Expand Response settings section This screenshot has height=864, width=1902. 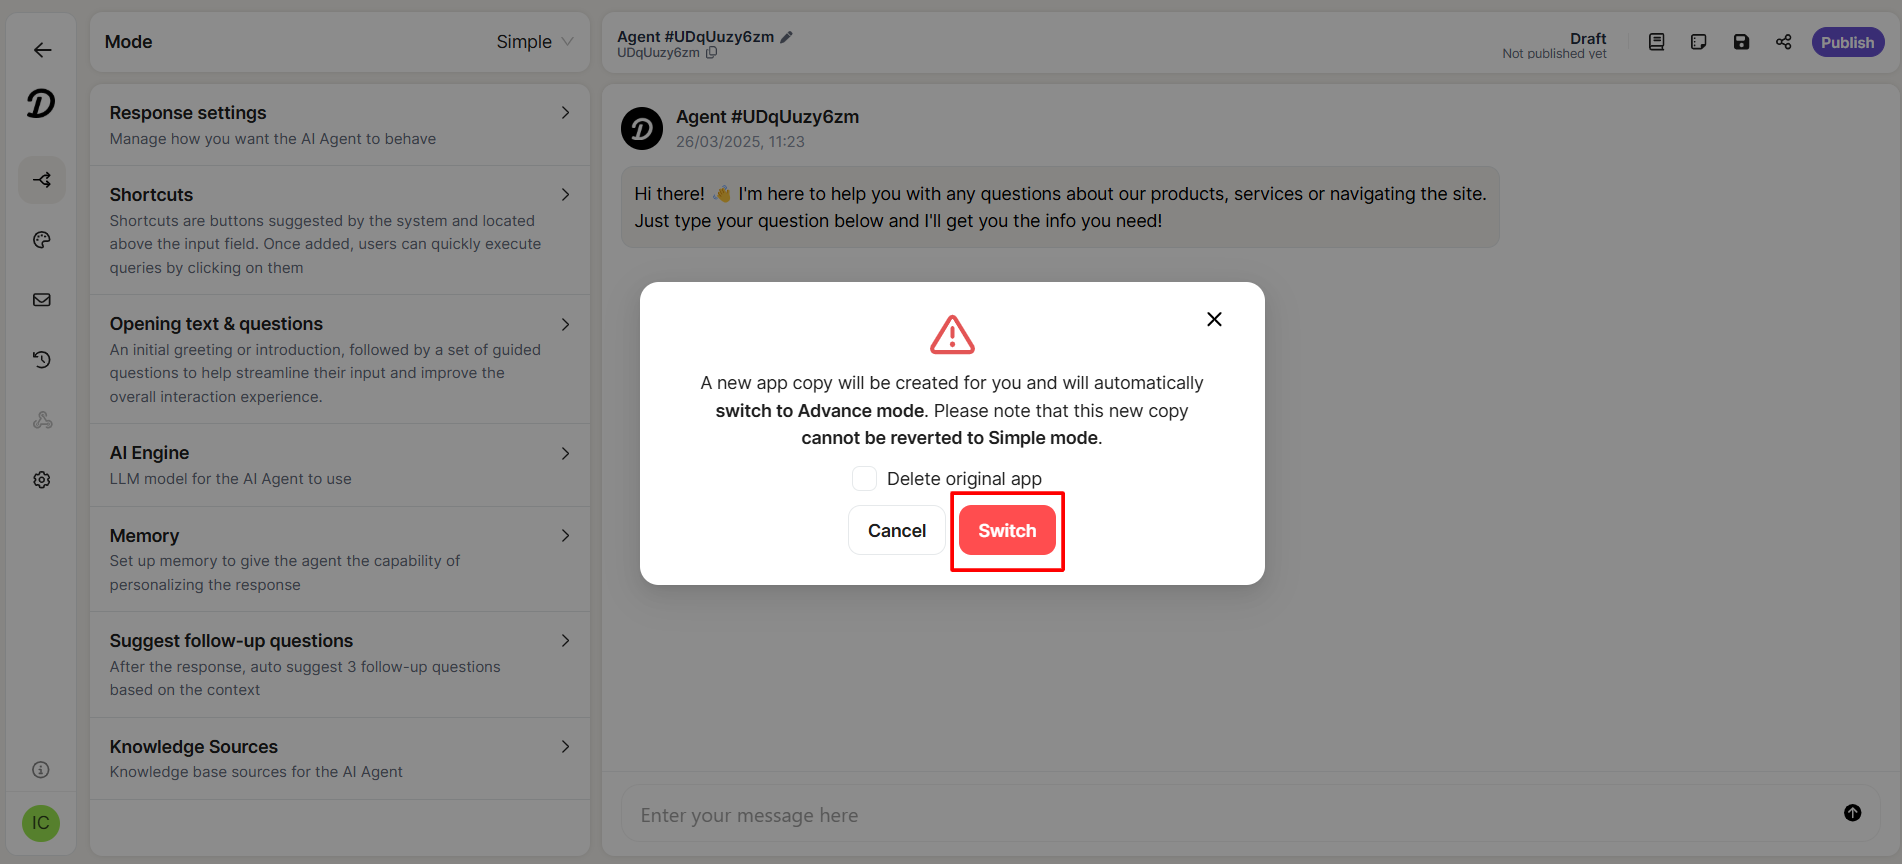pyautogui.click(x=339, y=125)
